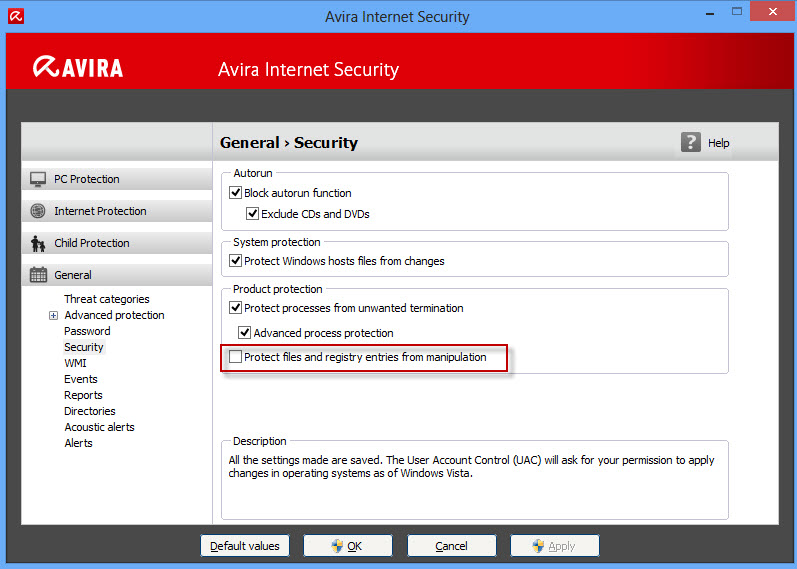Select Advanced protection in the tree

(x=114, y=315)
